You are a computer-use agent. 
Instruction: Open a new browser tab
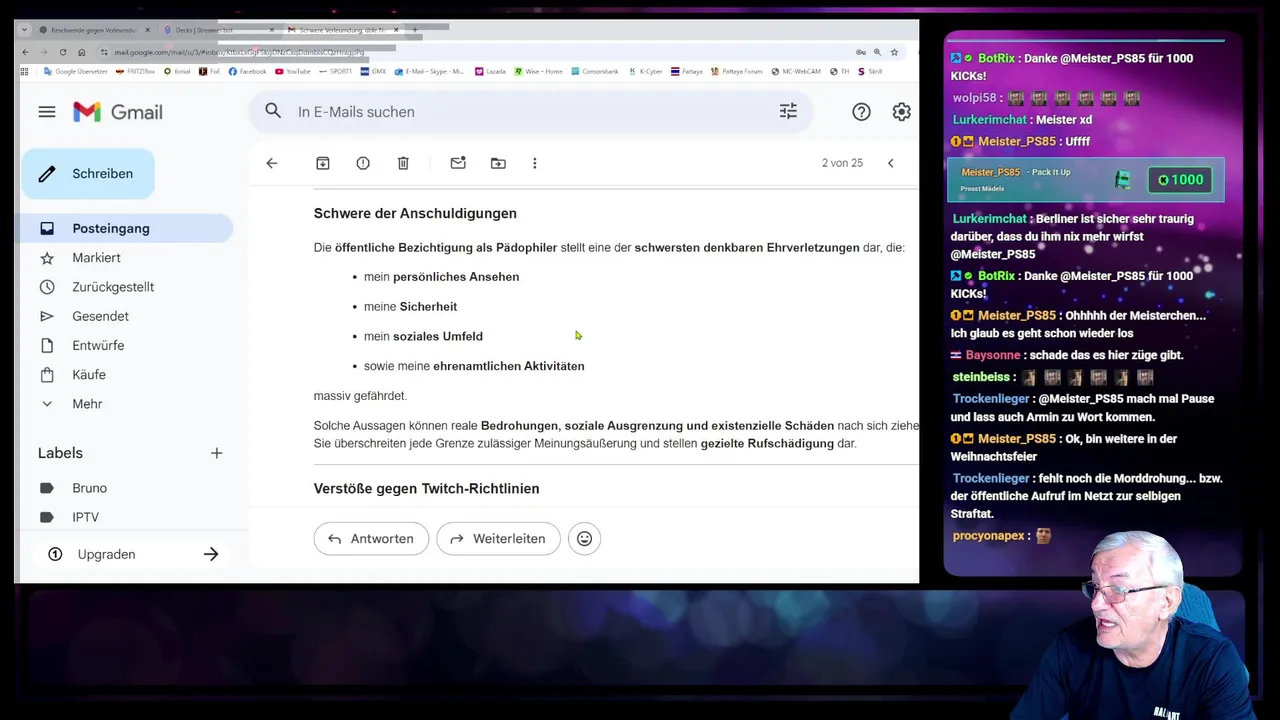(415, 30)
